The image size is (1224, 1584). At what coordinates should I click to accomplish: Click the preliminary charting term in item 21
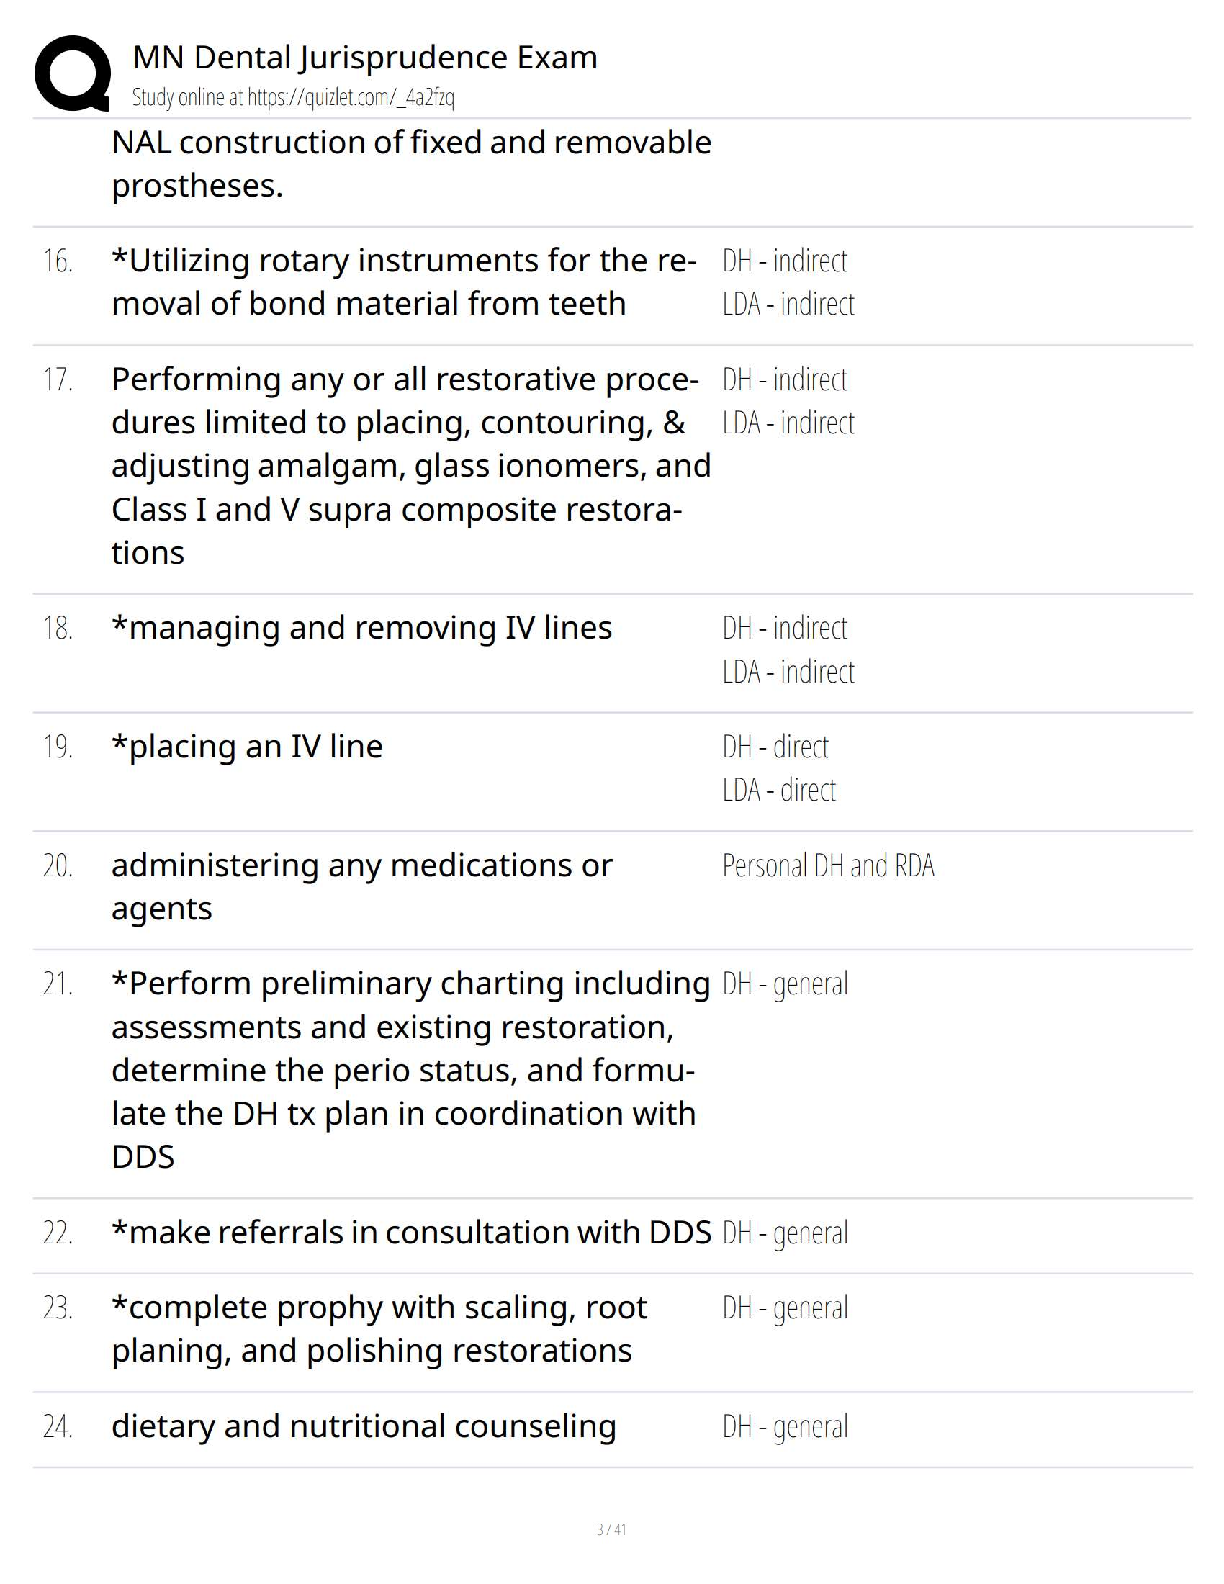(410, 1070)
